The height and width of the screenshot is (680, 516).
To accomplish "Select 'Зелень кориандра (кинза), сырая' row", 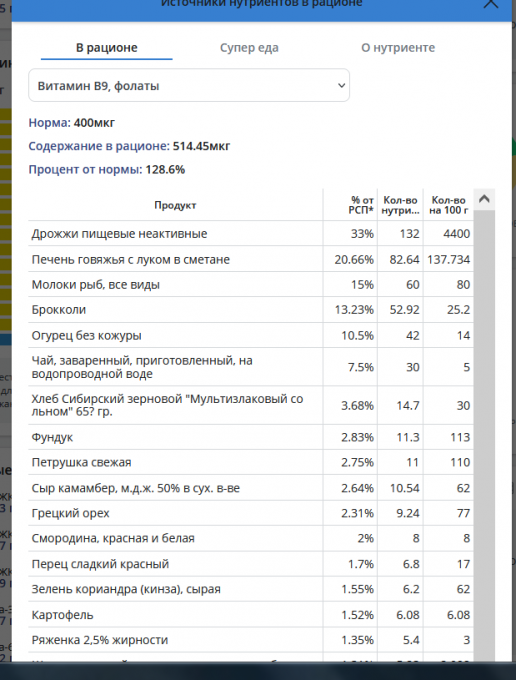I will point(251,589).
